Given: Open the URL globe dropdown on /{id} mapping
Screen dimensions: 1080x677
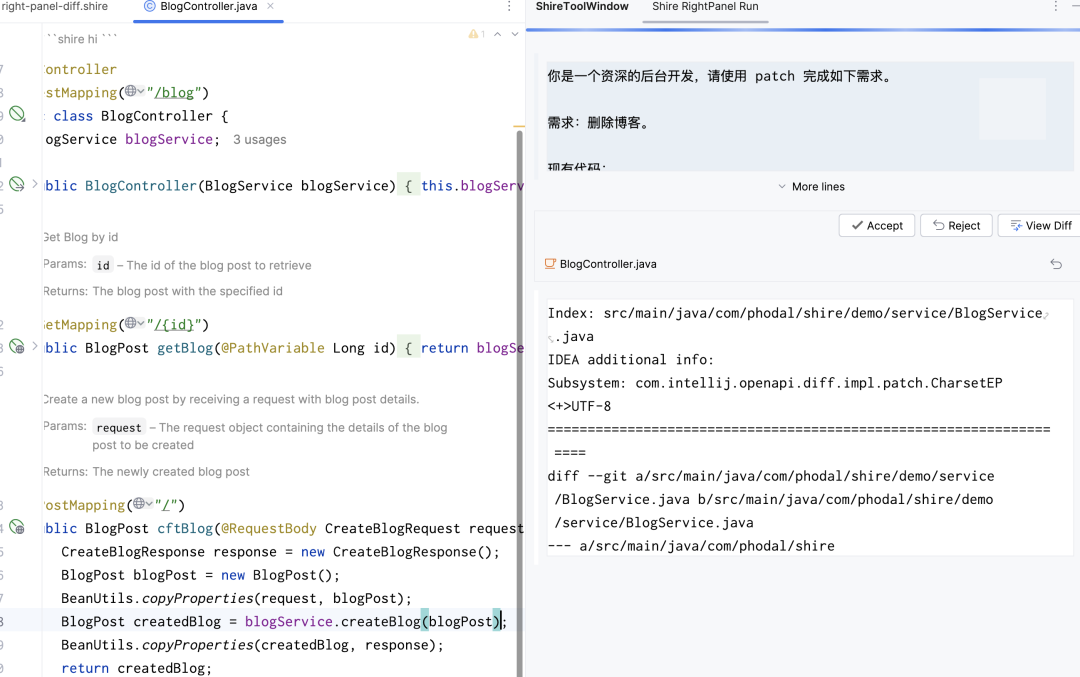Looking at the screenshot, I should pos(134,323).
